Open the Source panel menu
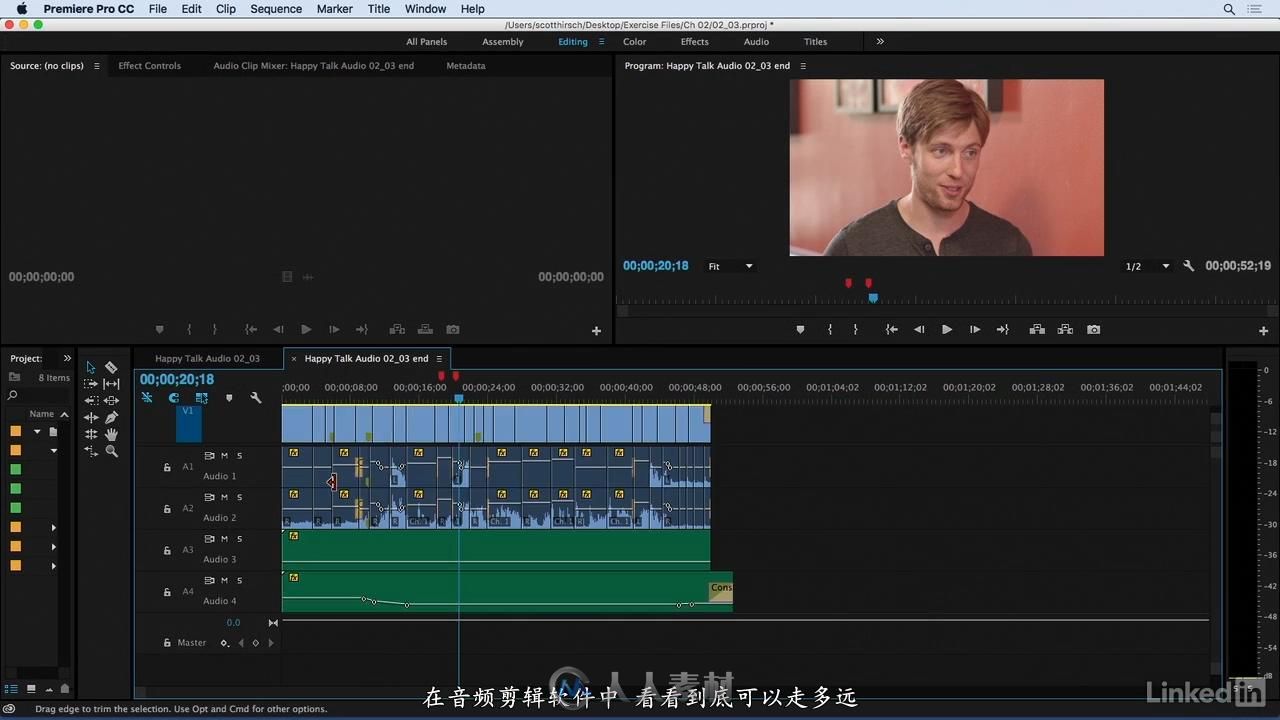Screen dimensions: 1280x720 pyautogui.click(x=97, y=66)
